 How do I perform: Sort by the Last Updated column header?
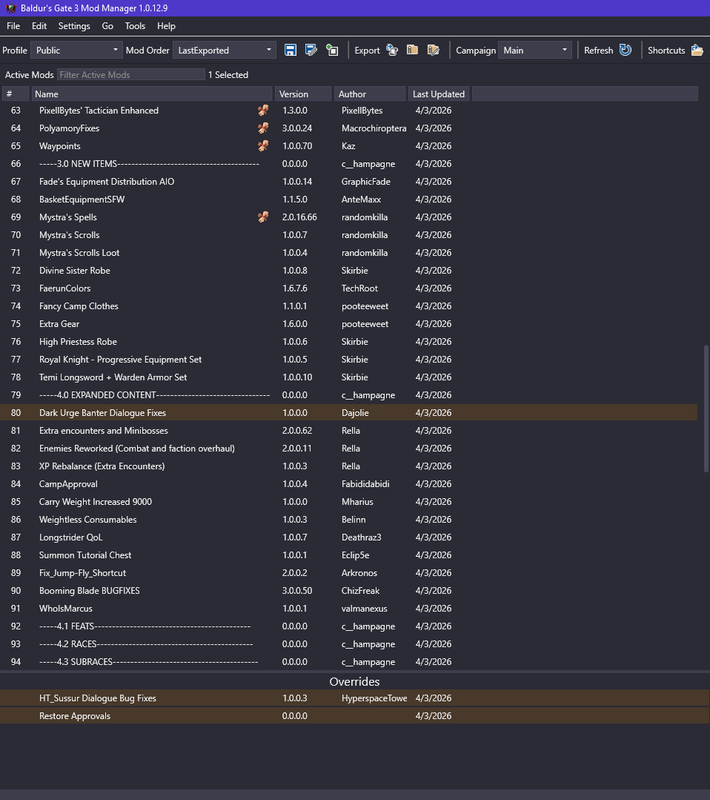pyautogui.click(x=439, y=94)
